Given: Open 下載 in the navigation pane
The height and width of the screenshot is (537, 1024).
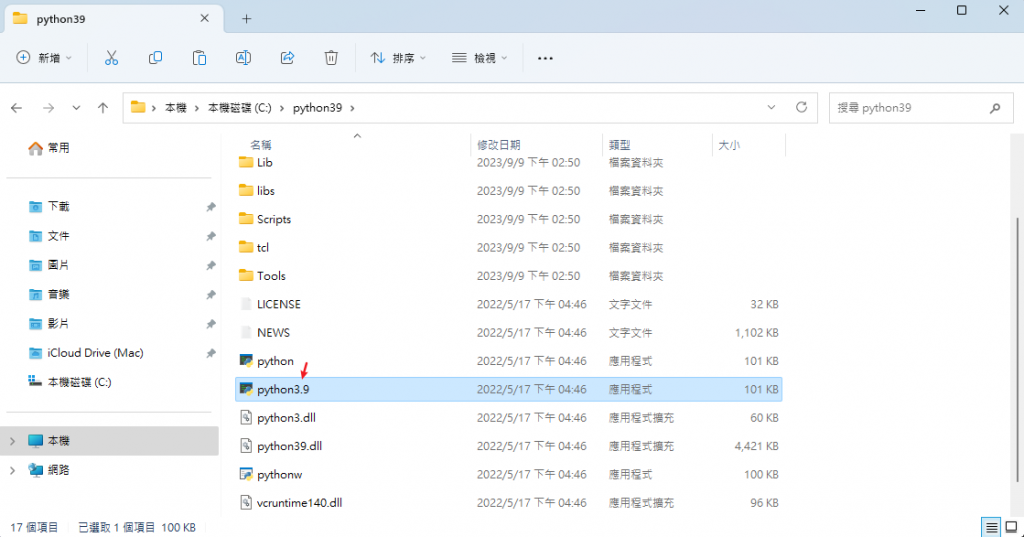Looking at the screenshot, I should (58, 206).
